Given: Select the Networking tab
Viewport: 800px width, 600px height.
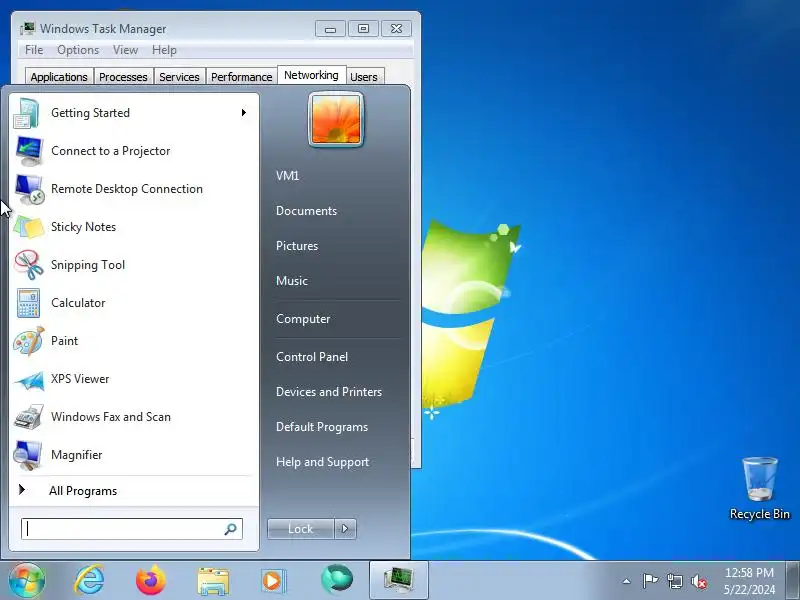Looking at the screenshot, I should [x=311, y=75].
